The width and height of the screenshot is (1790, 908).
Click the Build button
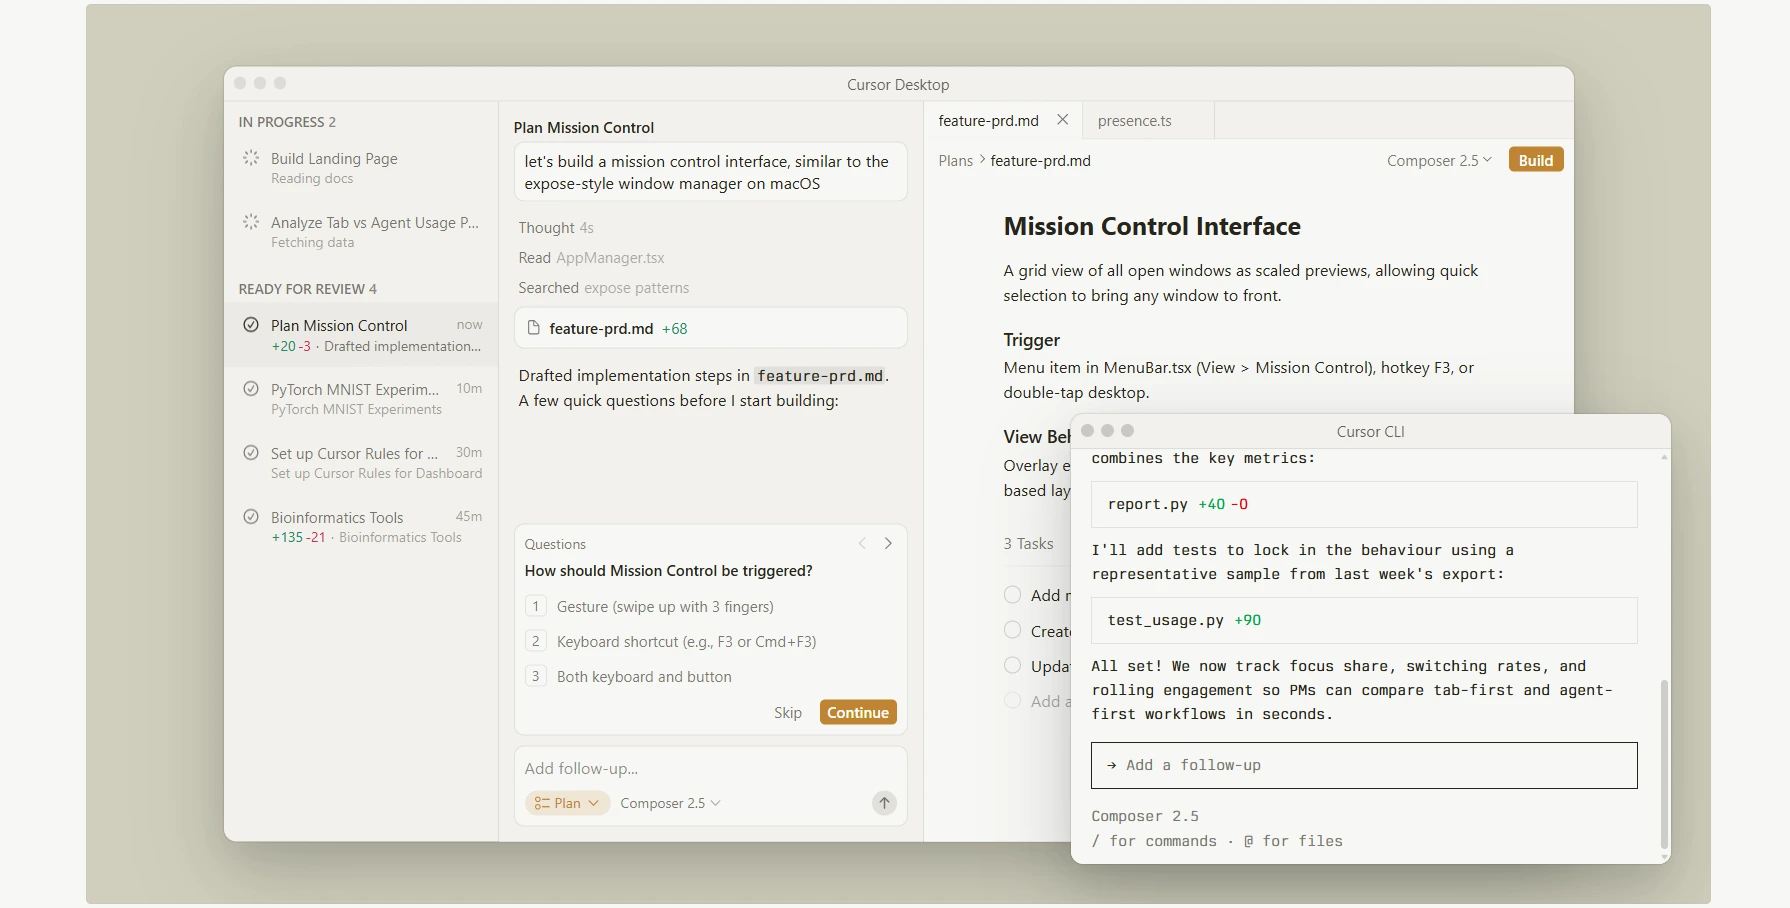click(x=1535, y=160)
